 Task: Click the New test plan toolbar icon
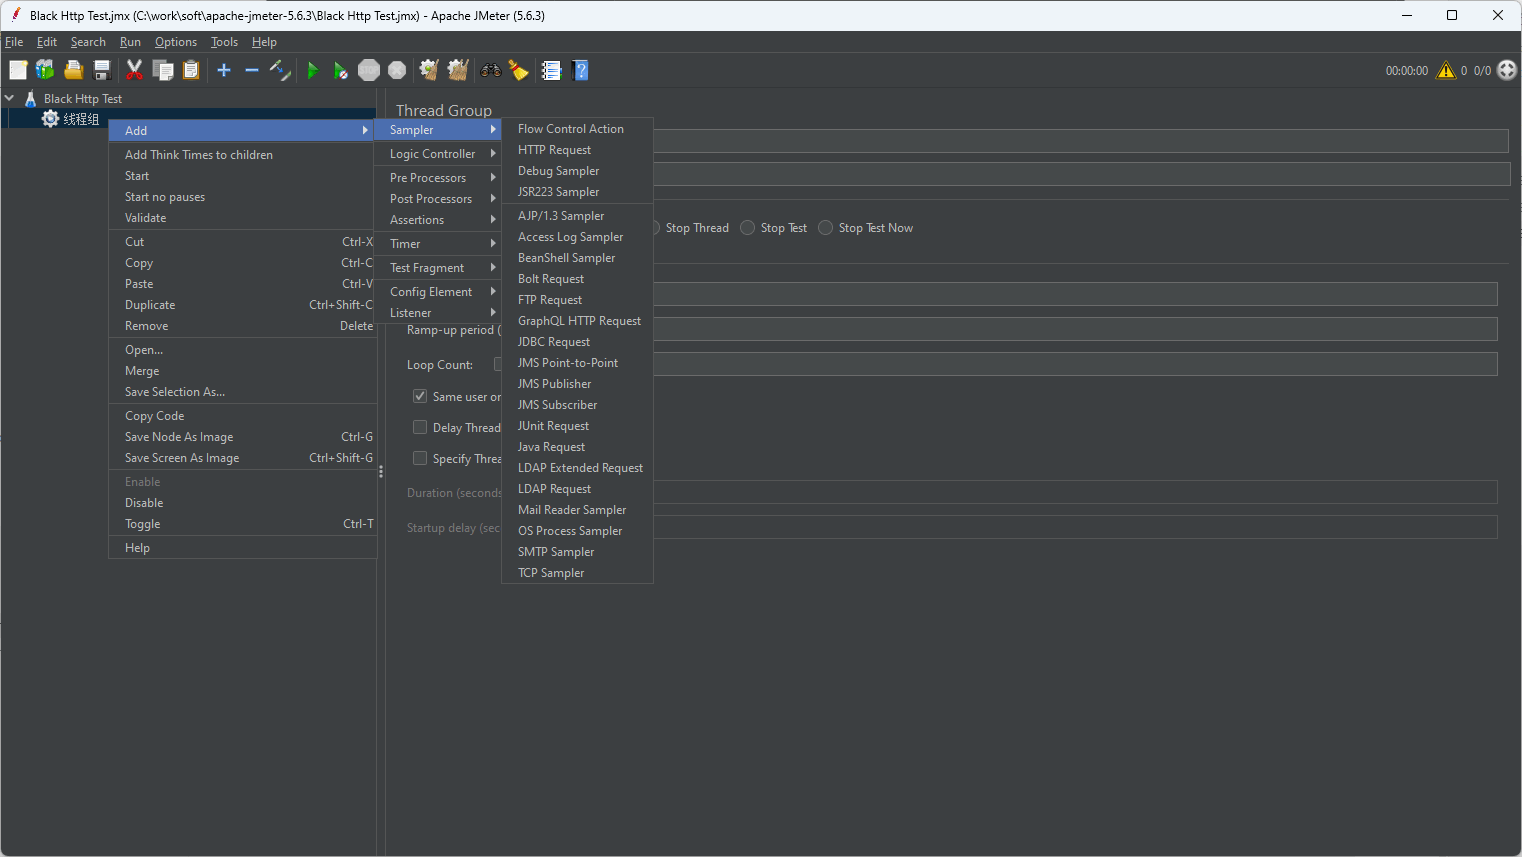(x=18, y=70)
